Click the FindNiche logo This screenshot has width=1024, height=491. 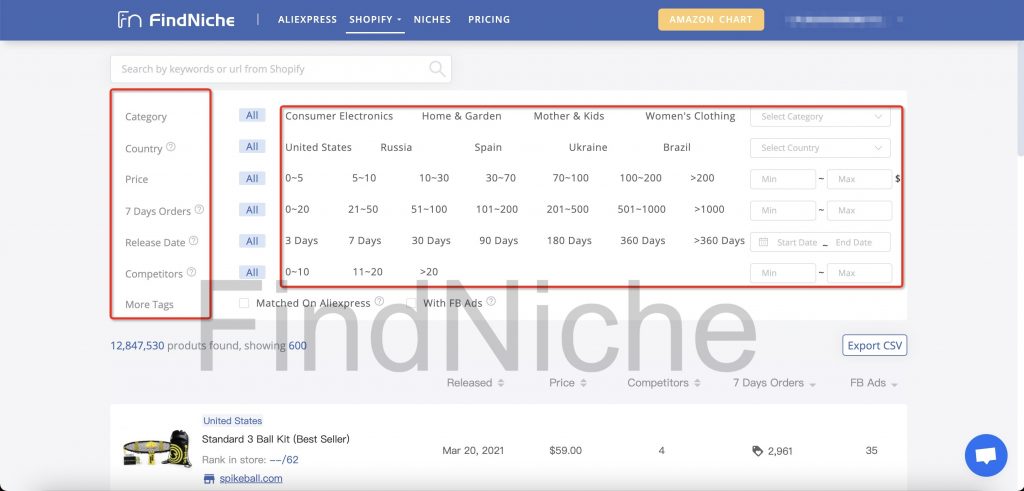point(176,20)
